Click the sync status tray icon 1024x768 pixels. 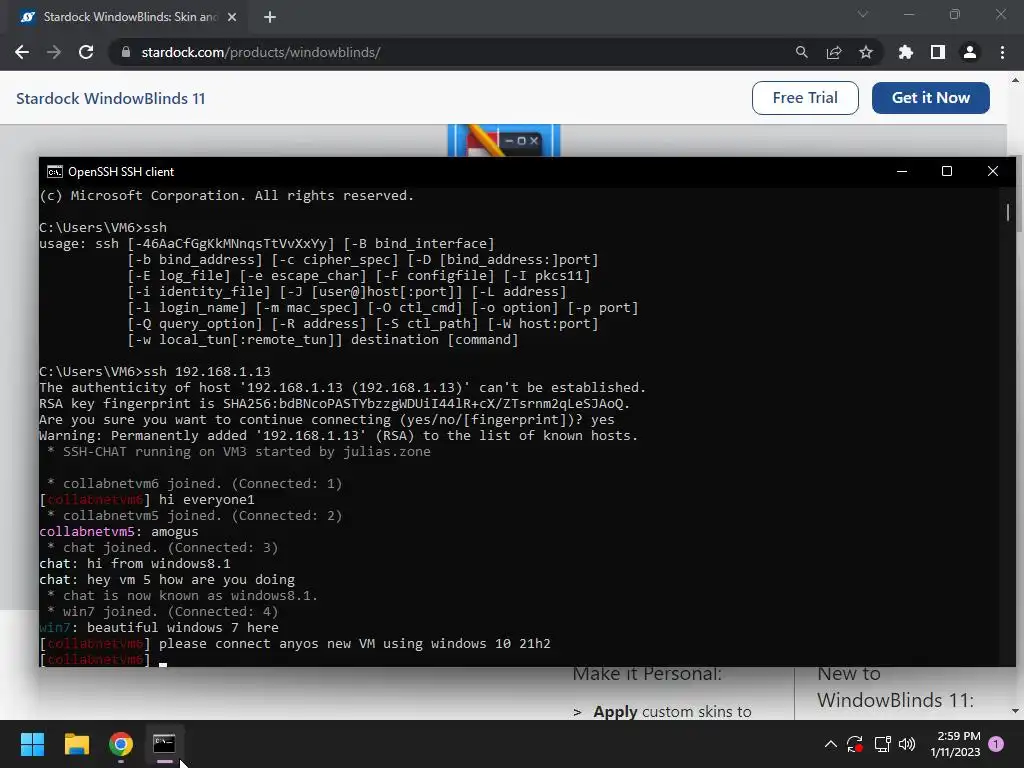click(855, 744)
